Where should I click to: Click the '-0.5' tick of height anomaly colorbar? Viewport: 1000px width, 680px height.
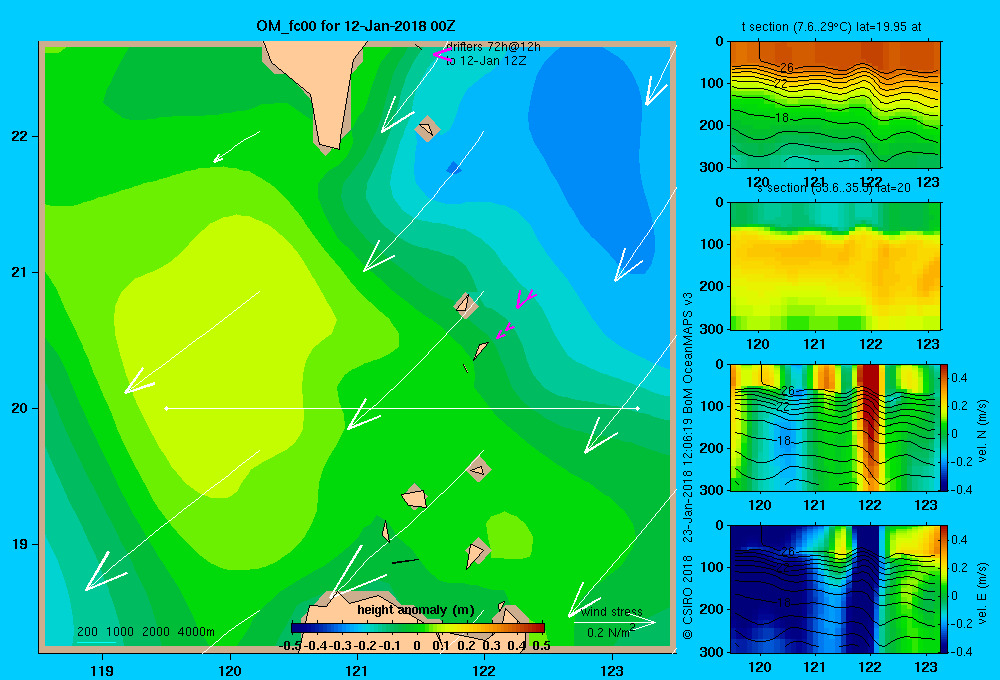click(x=290, y=646)
